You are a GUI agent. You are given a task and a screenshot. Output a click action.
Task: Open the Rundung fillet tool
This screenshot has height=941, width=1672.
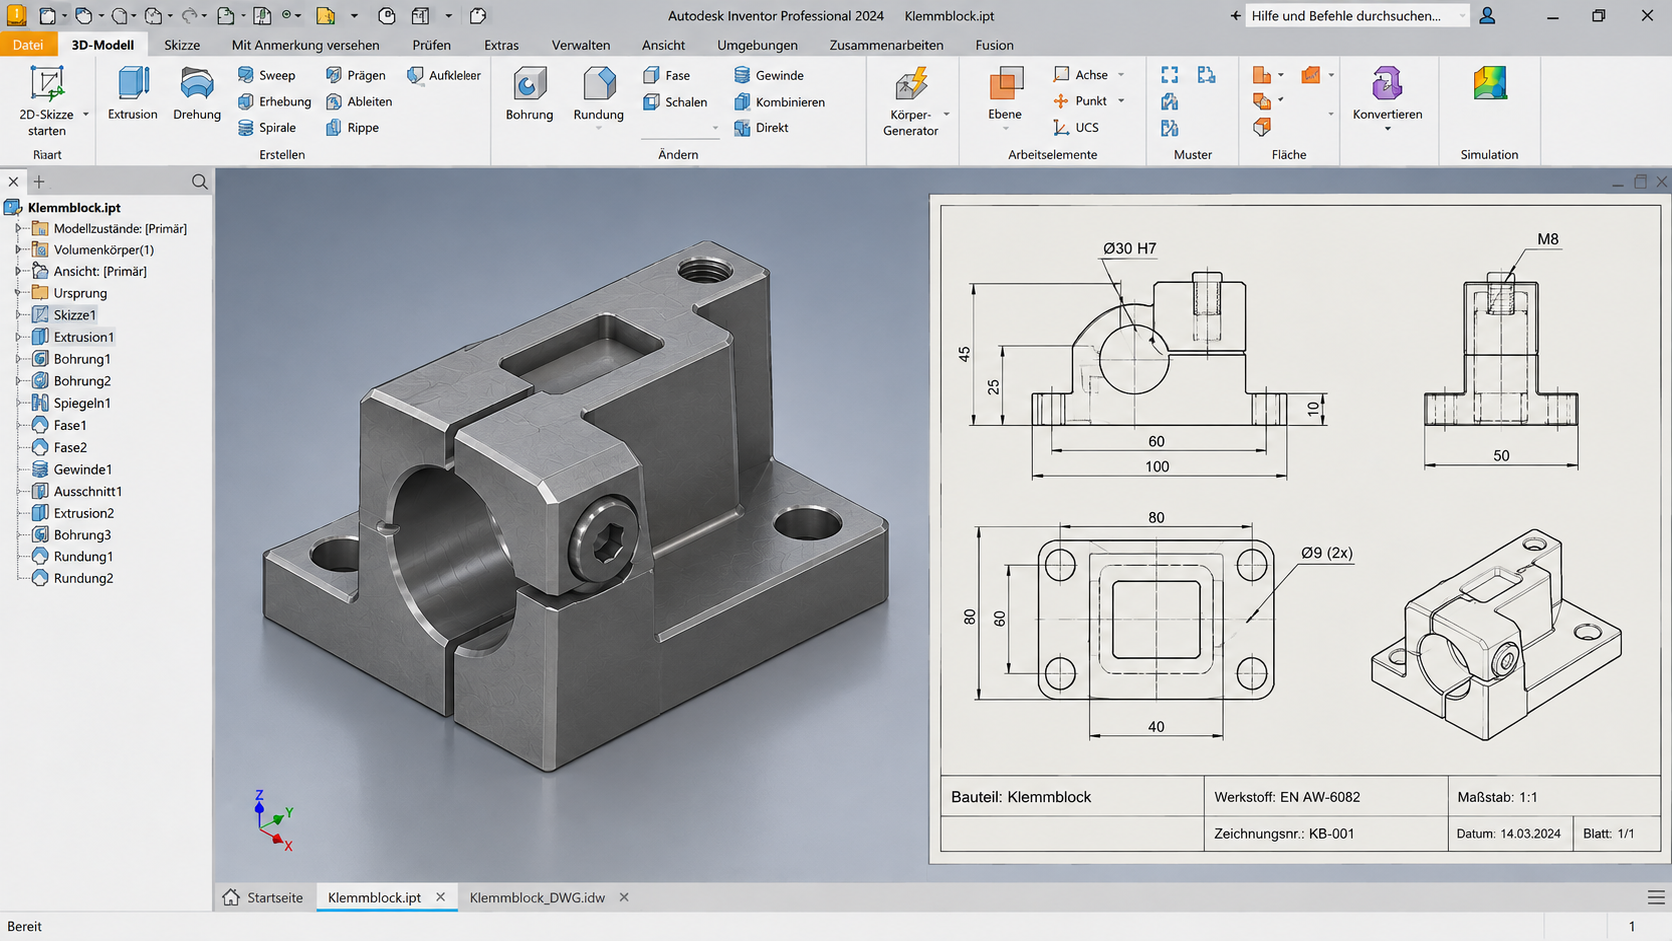[598, 93]
